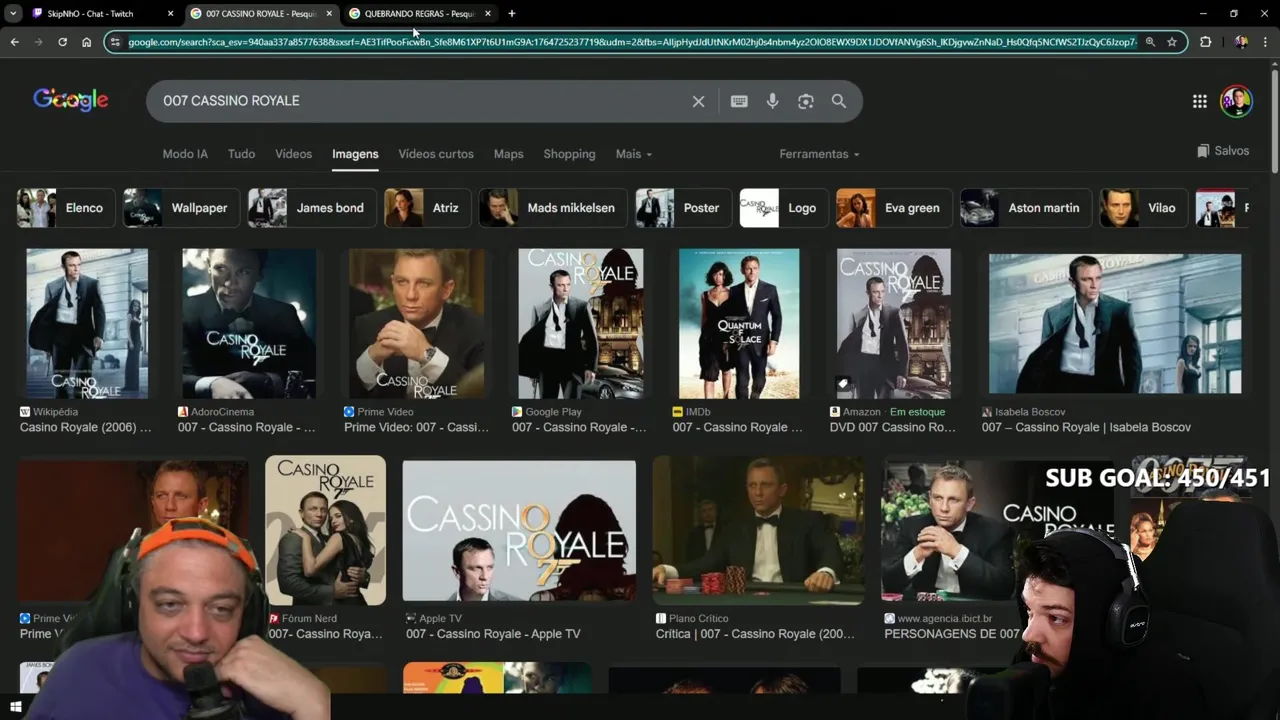This screenshot has height=720, width=1280.
Task: Open the on-screen keyboard input icon
Action: point(739,101)
